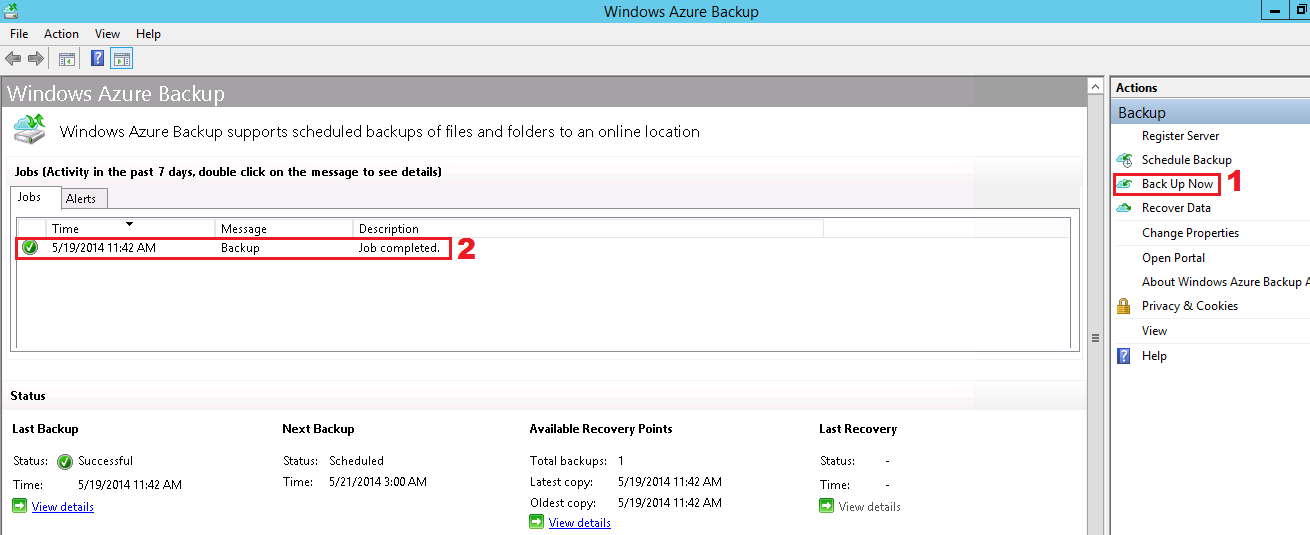Click the Forward toolbar arrow
The width and height of the screenshot is (1310, 535).
pos(36,59)
